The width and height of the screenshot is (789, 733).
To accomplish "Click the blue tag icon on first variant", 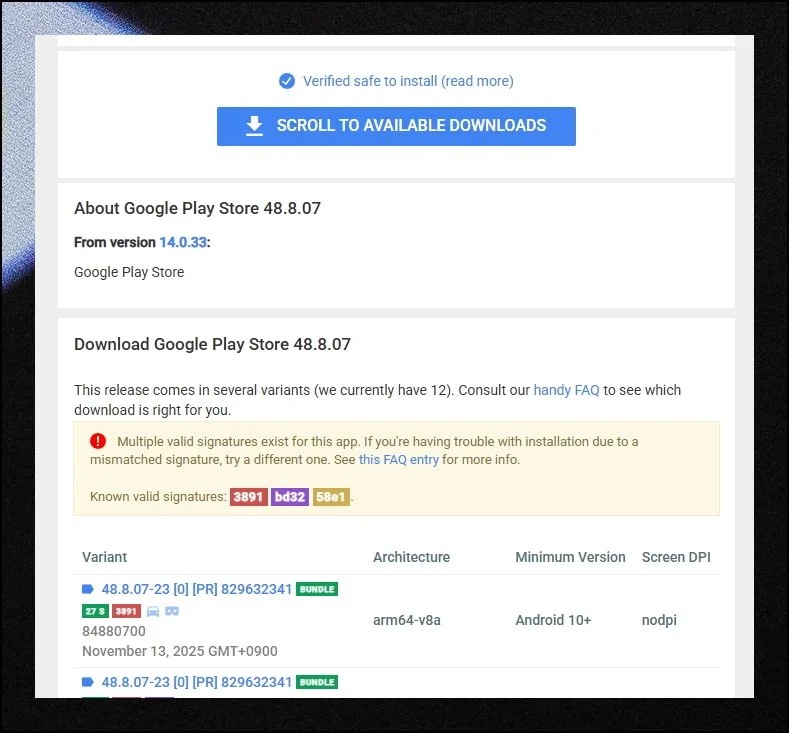I will 89,589.
